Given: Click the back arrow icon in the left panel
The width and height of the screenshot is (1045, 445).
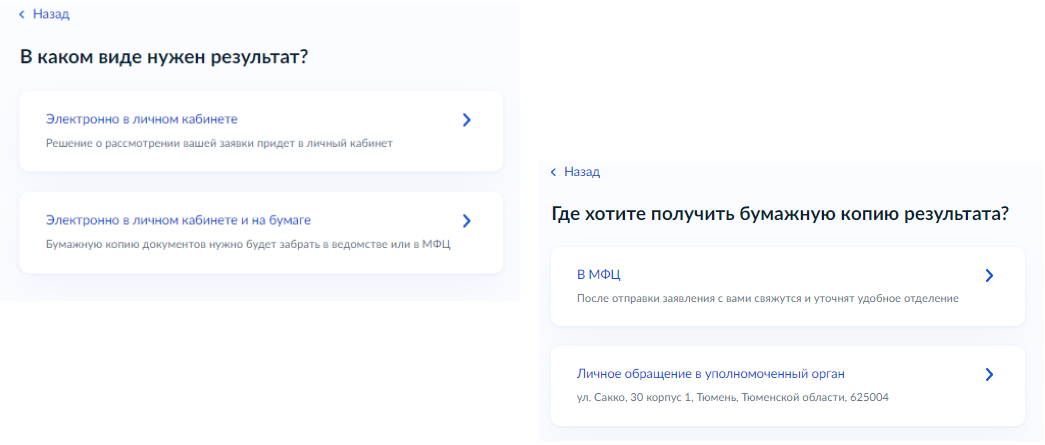Looking at the screenshot, I should point(22,15).
